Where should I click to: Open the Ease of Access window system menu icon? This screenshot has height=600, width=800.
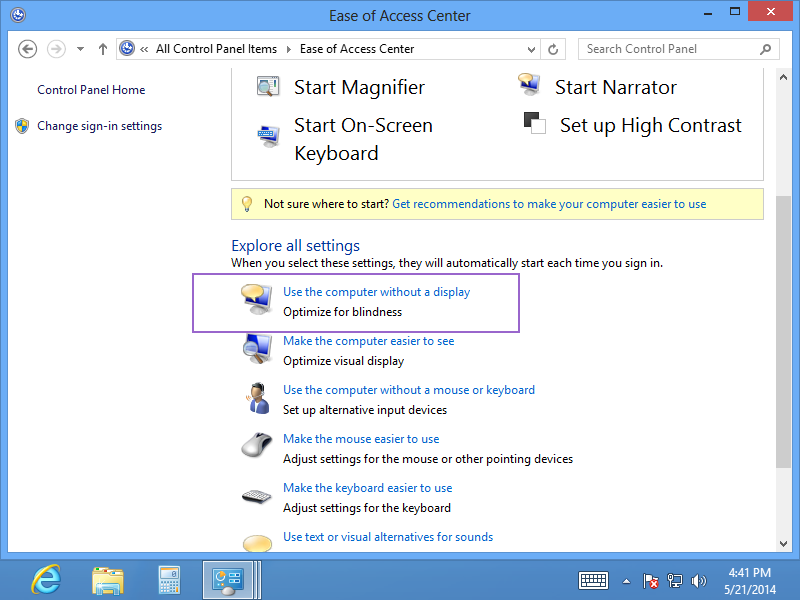click(18, 15)
